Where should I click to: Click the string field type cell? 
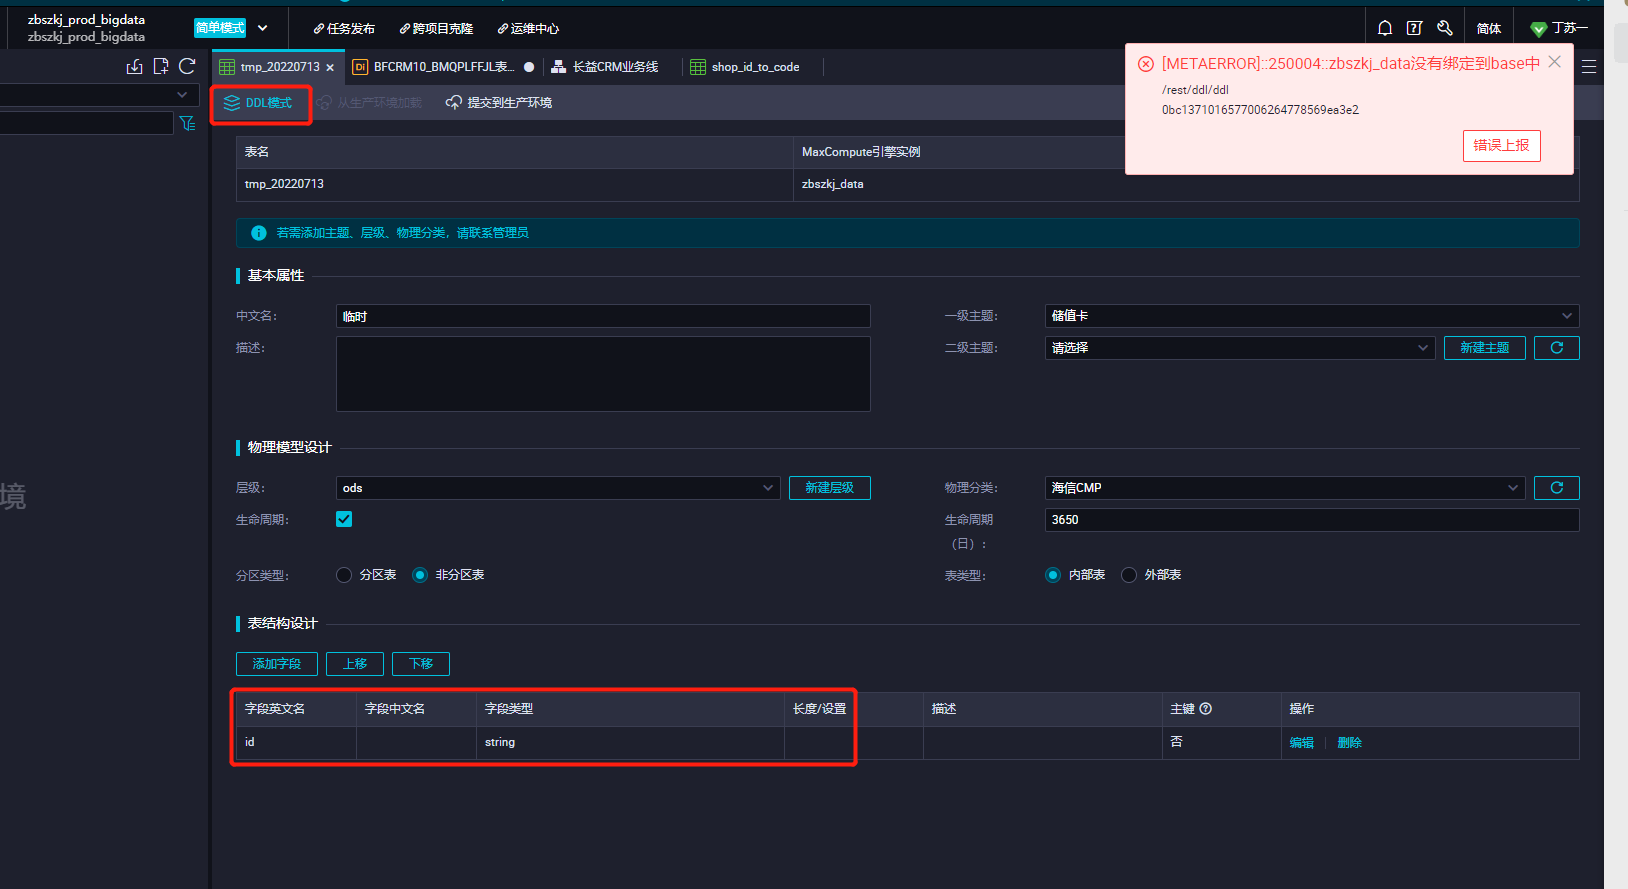(630, 742)
